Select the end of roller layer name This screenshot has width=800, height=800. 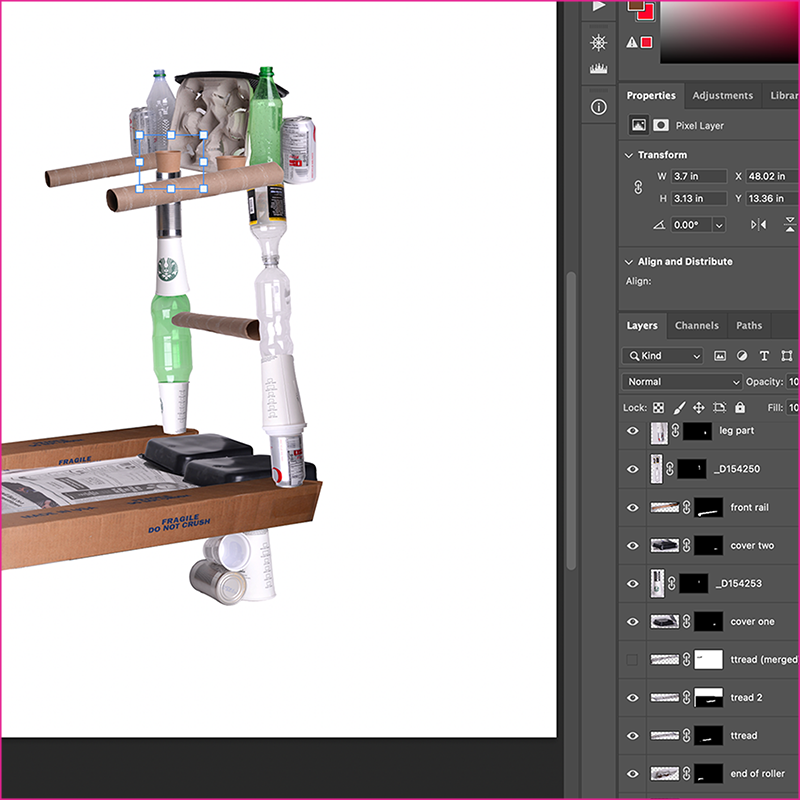pyautogui.click(x=757, y=773)
